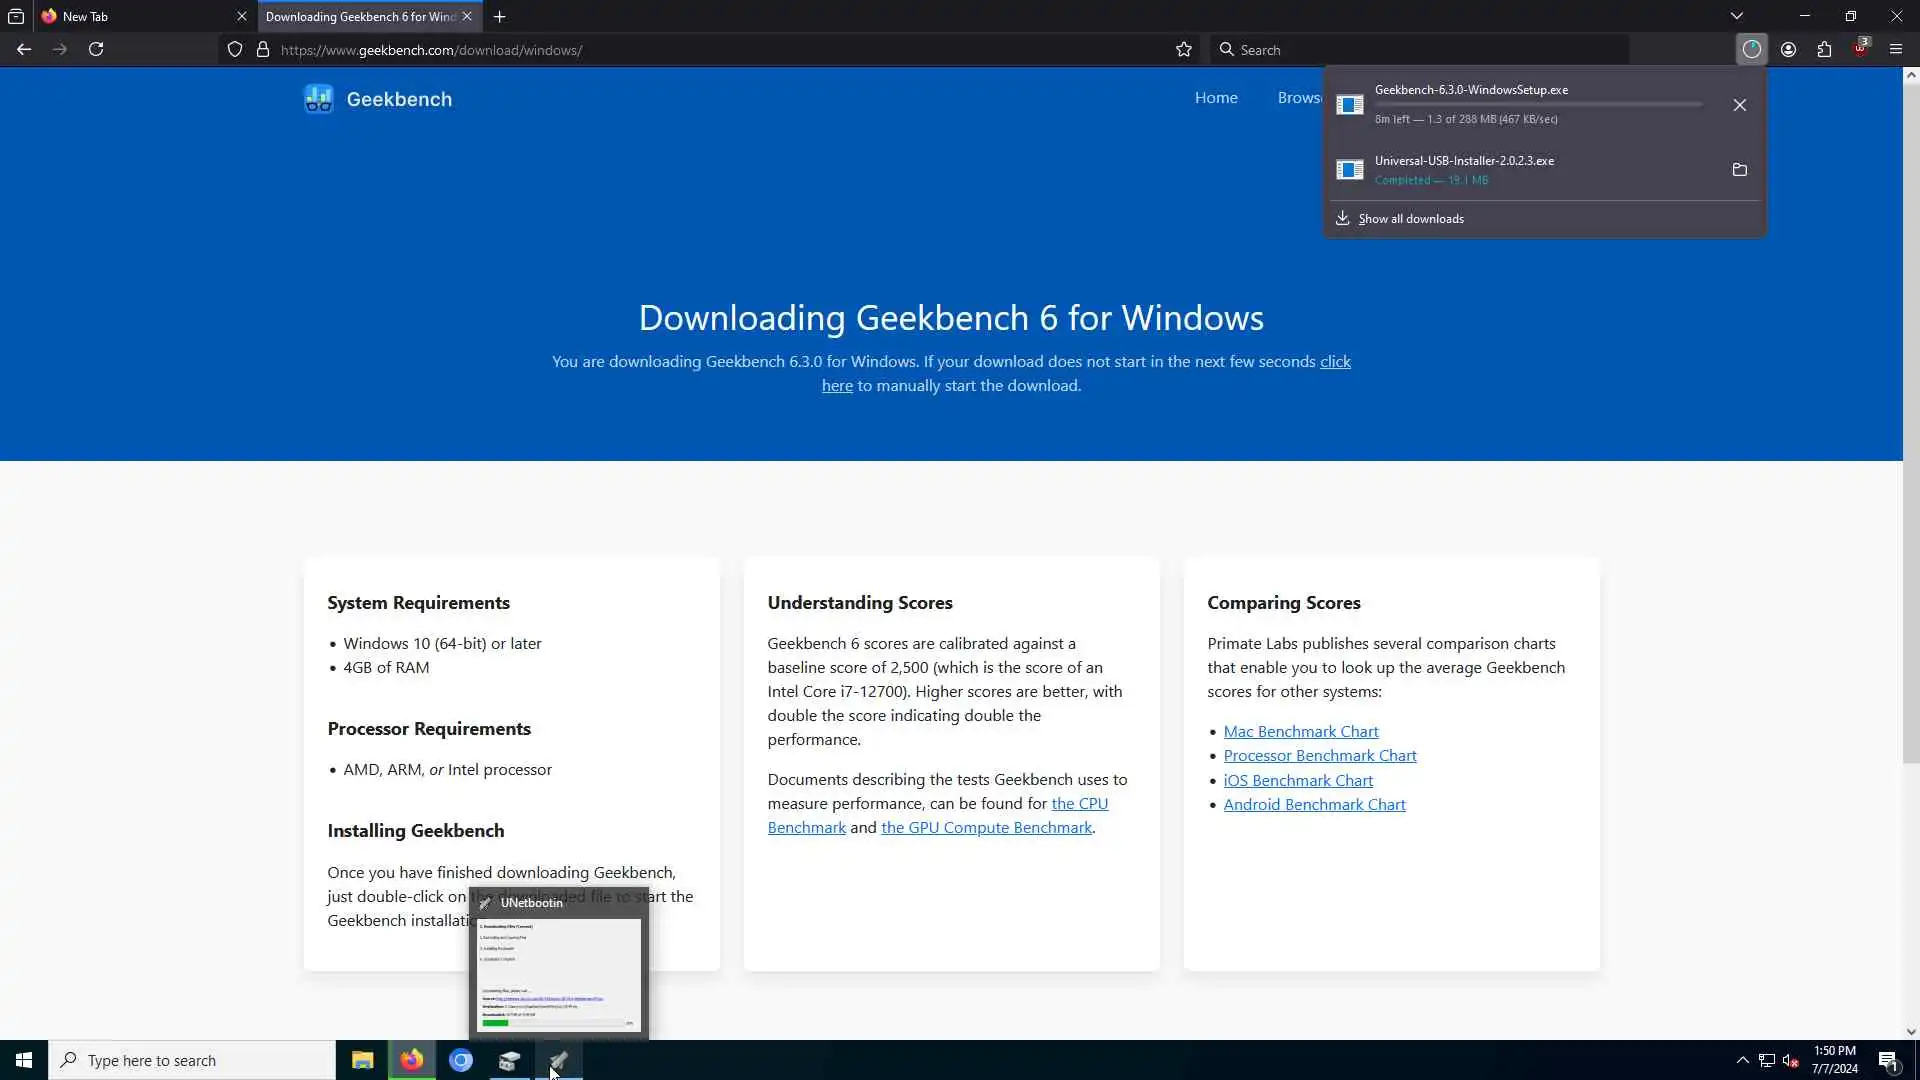The height and width of the screenshot is (1080, 1920).
Task: Click the UNetbootin window preview thumbnail
Action: (x=559, y=974)
